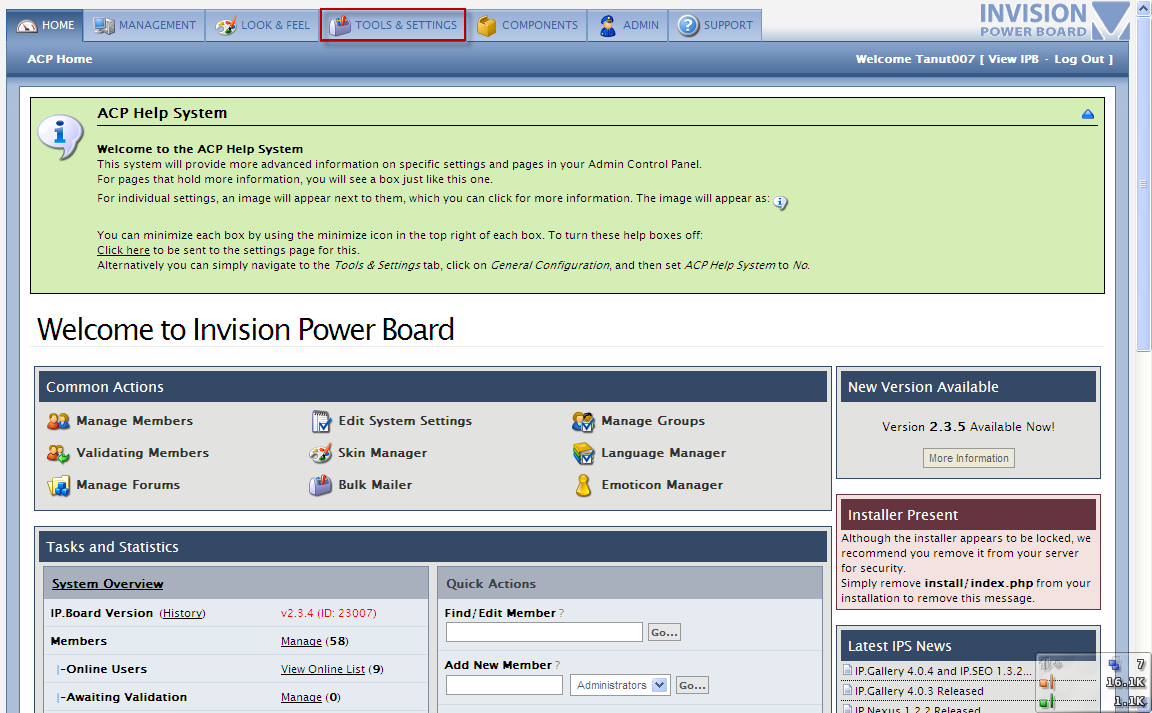Image resolution: width=1152 pixels, height=713 pixels.
Task: Focus the Find/Edit Member input field
Action: coord(544,632)
